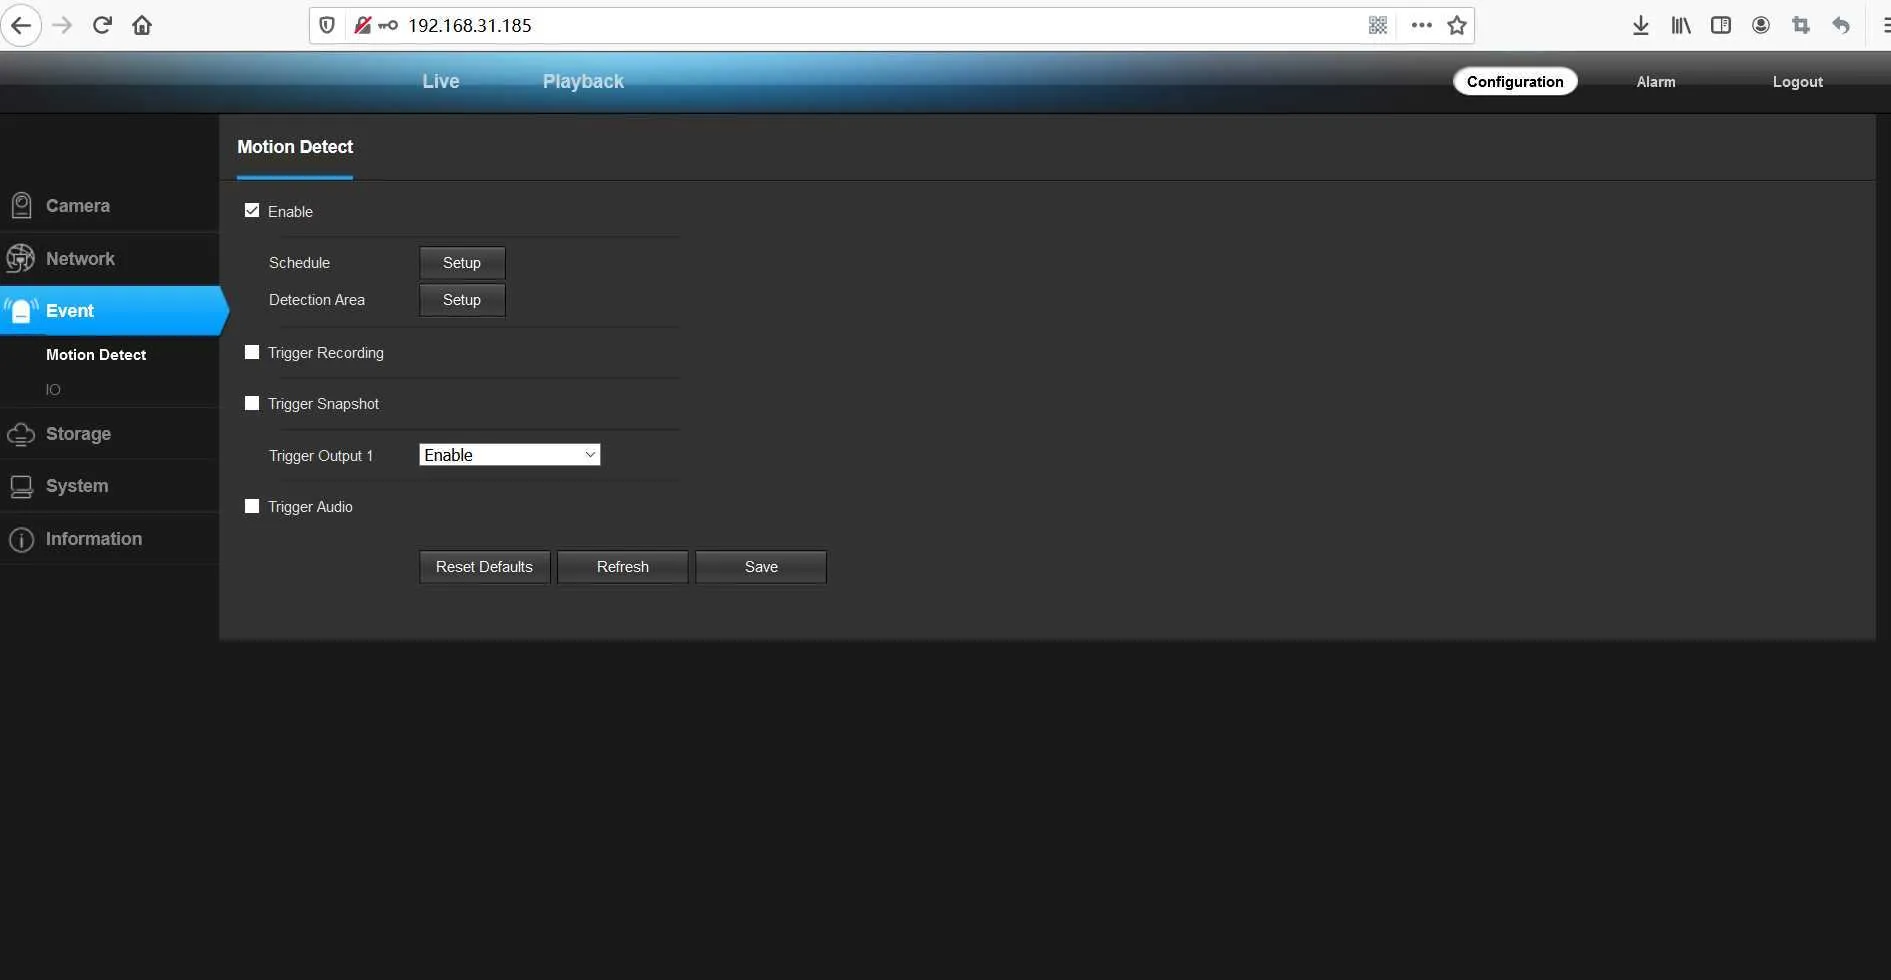1891x980 pixels.
Task: Log out with the Logout link
Action: coord(1797,81)
